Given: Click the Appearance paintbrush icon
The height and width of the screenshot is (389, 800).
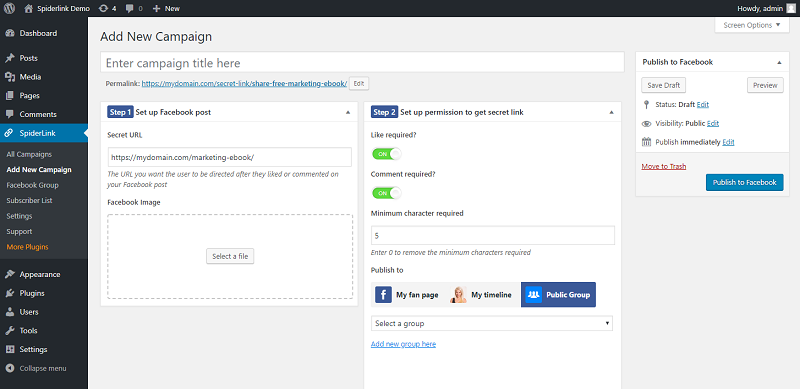Looking at the screenshot, I should coord(10,274).
